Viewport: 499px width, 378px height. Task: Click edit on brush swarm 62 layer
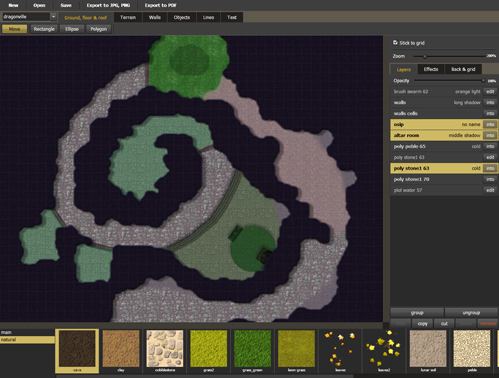490,91
